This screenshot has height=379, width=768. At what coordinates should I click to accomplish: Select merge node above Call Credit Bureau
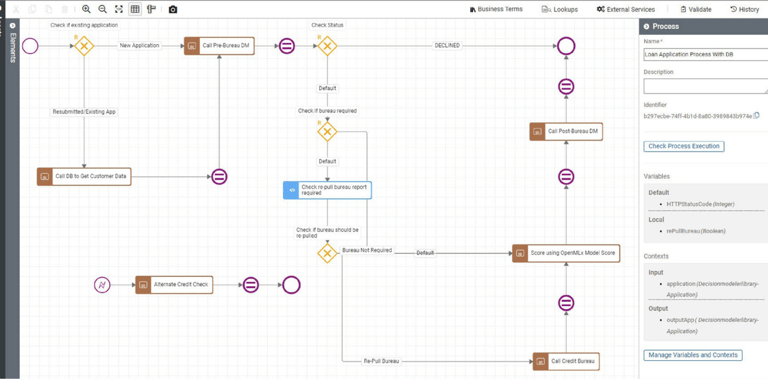point(566,304)
